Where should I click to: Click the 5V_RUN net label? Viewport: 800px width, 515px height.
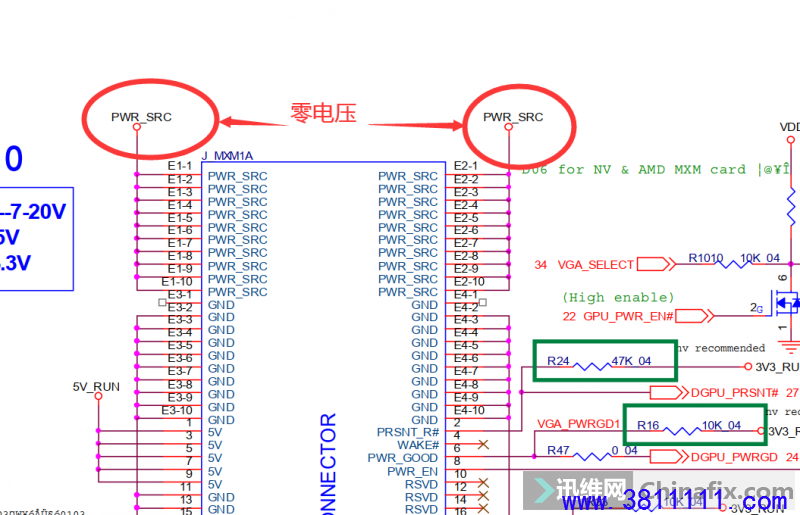[96, 387]
